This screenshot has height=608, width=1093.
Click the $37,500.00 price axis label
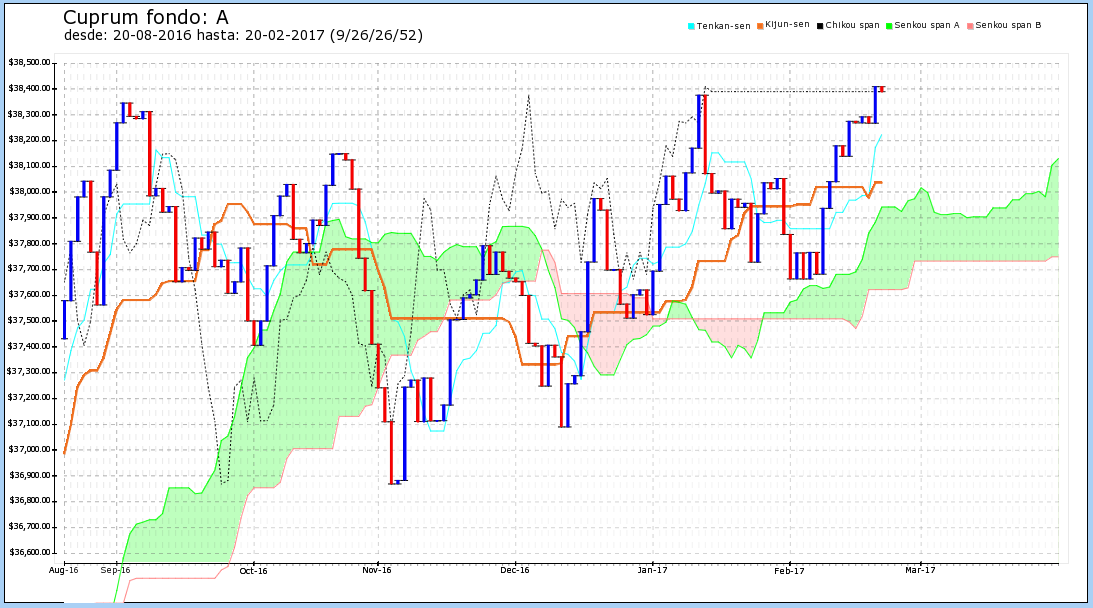click(29, 320)
